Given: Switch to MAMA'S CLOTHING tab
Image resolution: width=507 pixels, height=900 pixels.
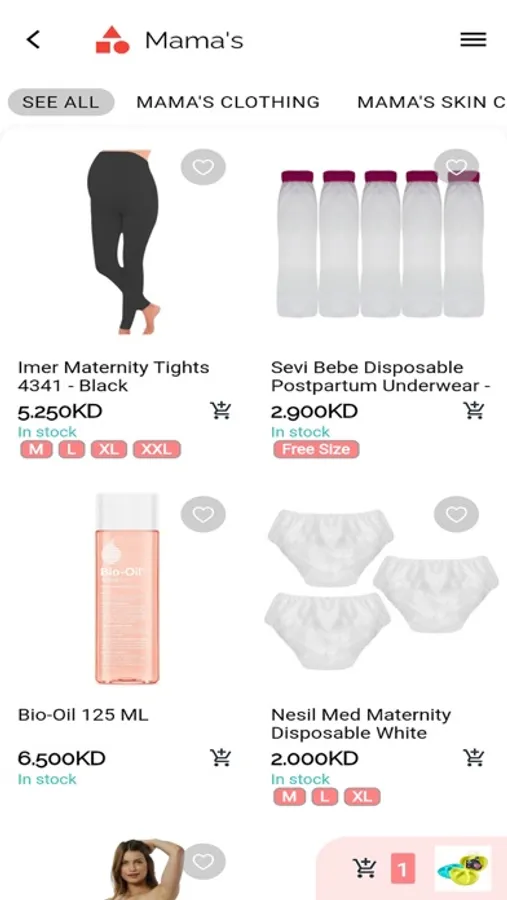Looking at the screenshot, I should [228, 102].
